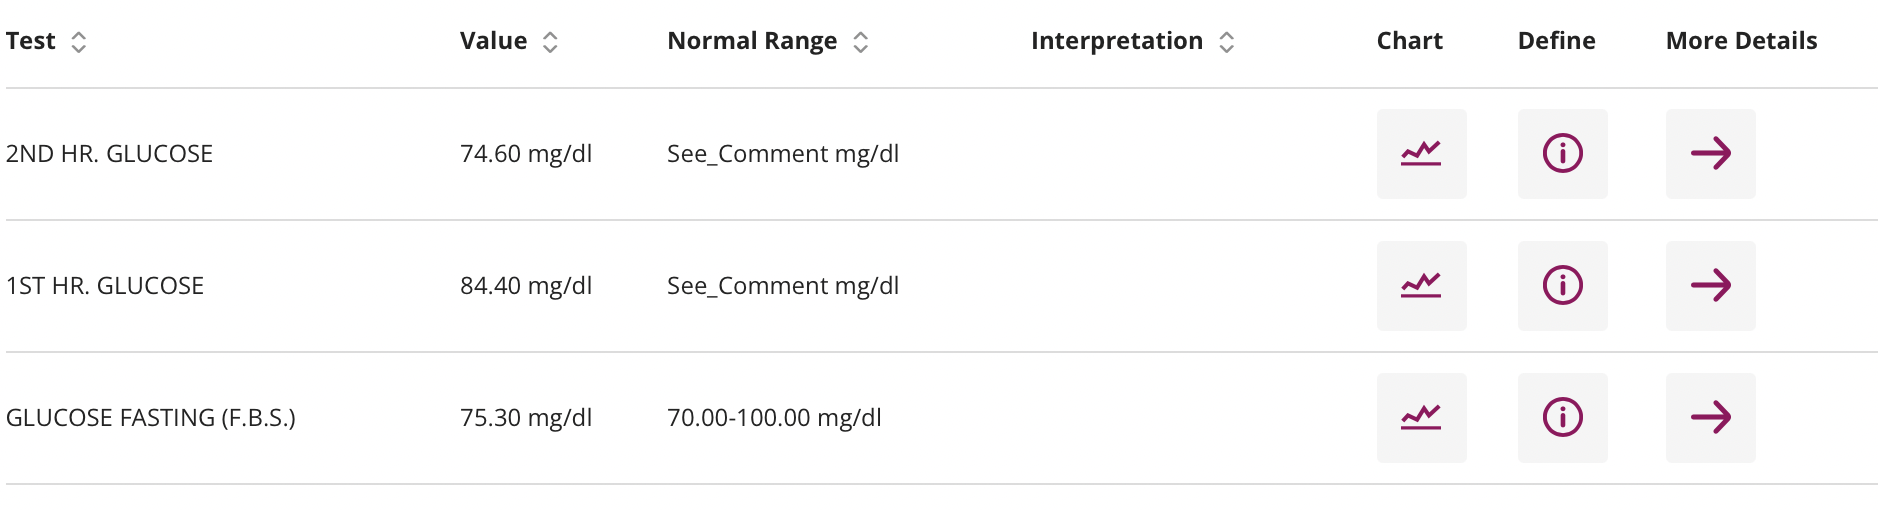Show definition info for 2ND HR. GLUCOSE
1878x510 pixels.
point(1562,154)
